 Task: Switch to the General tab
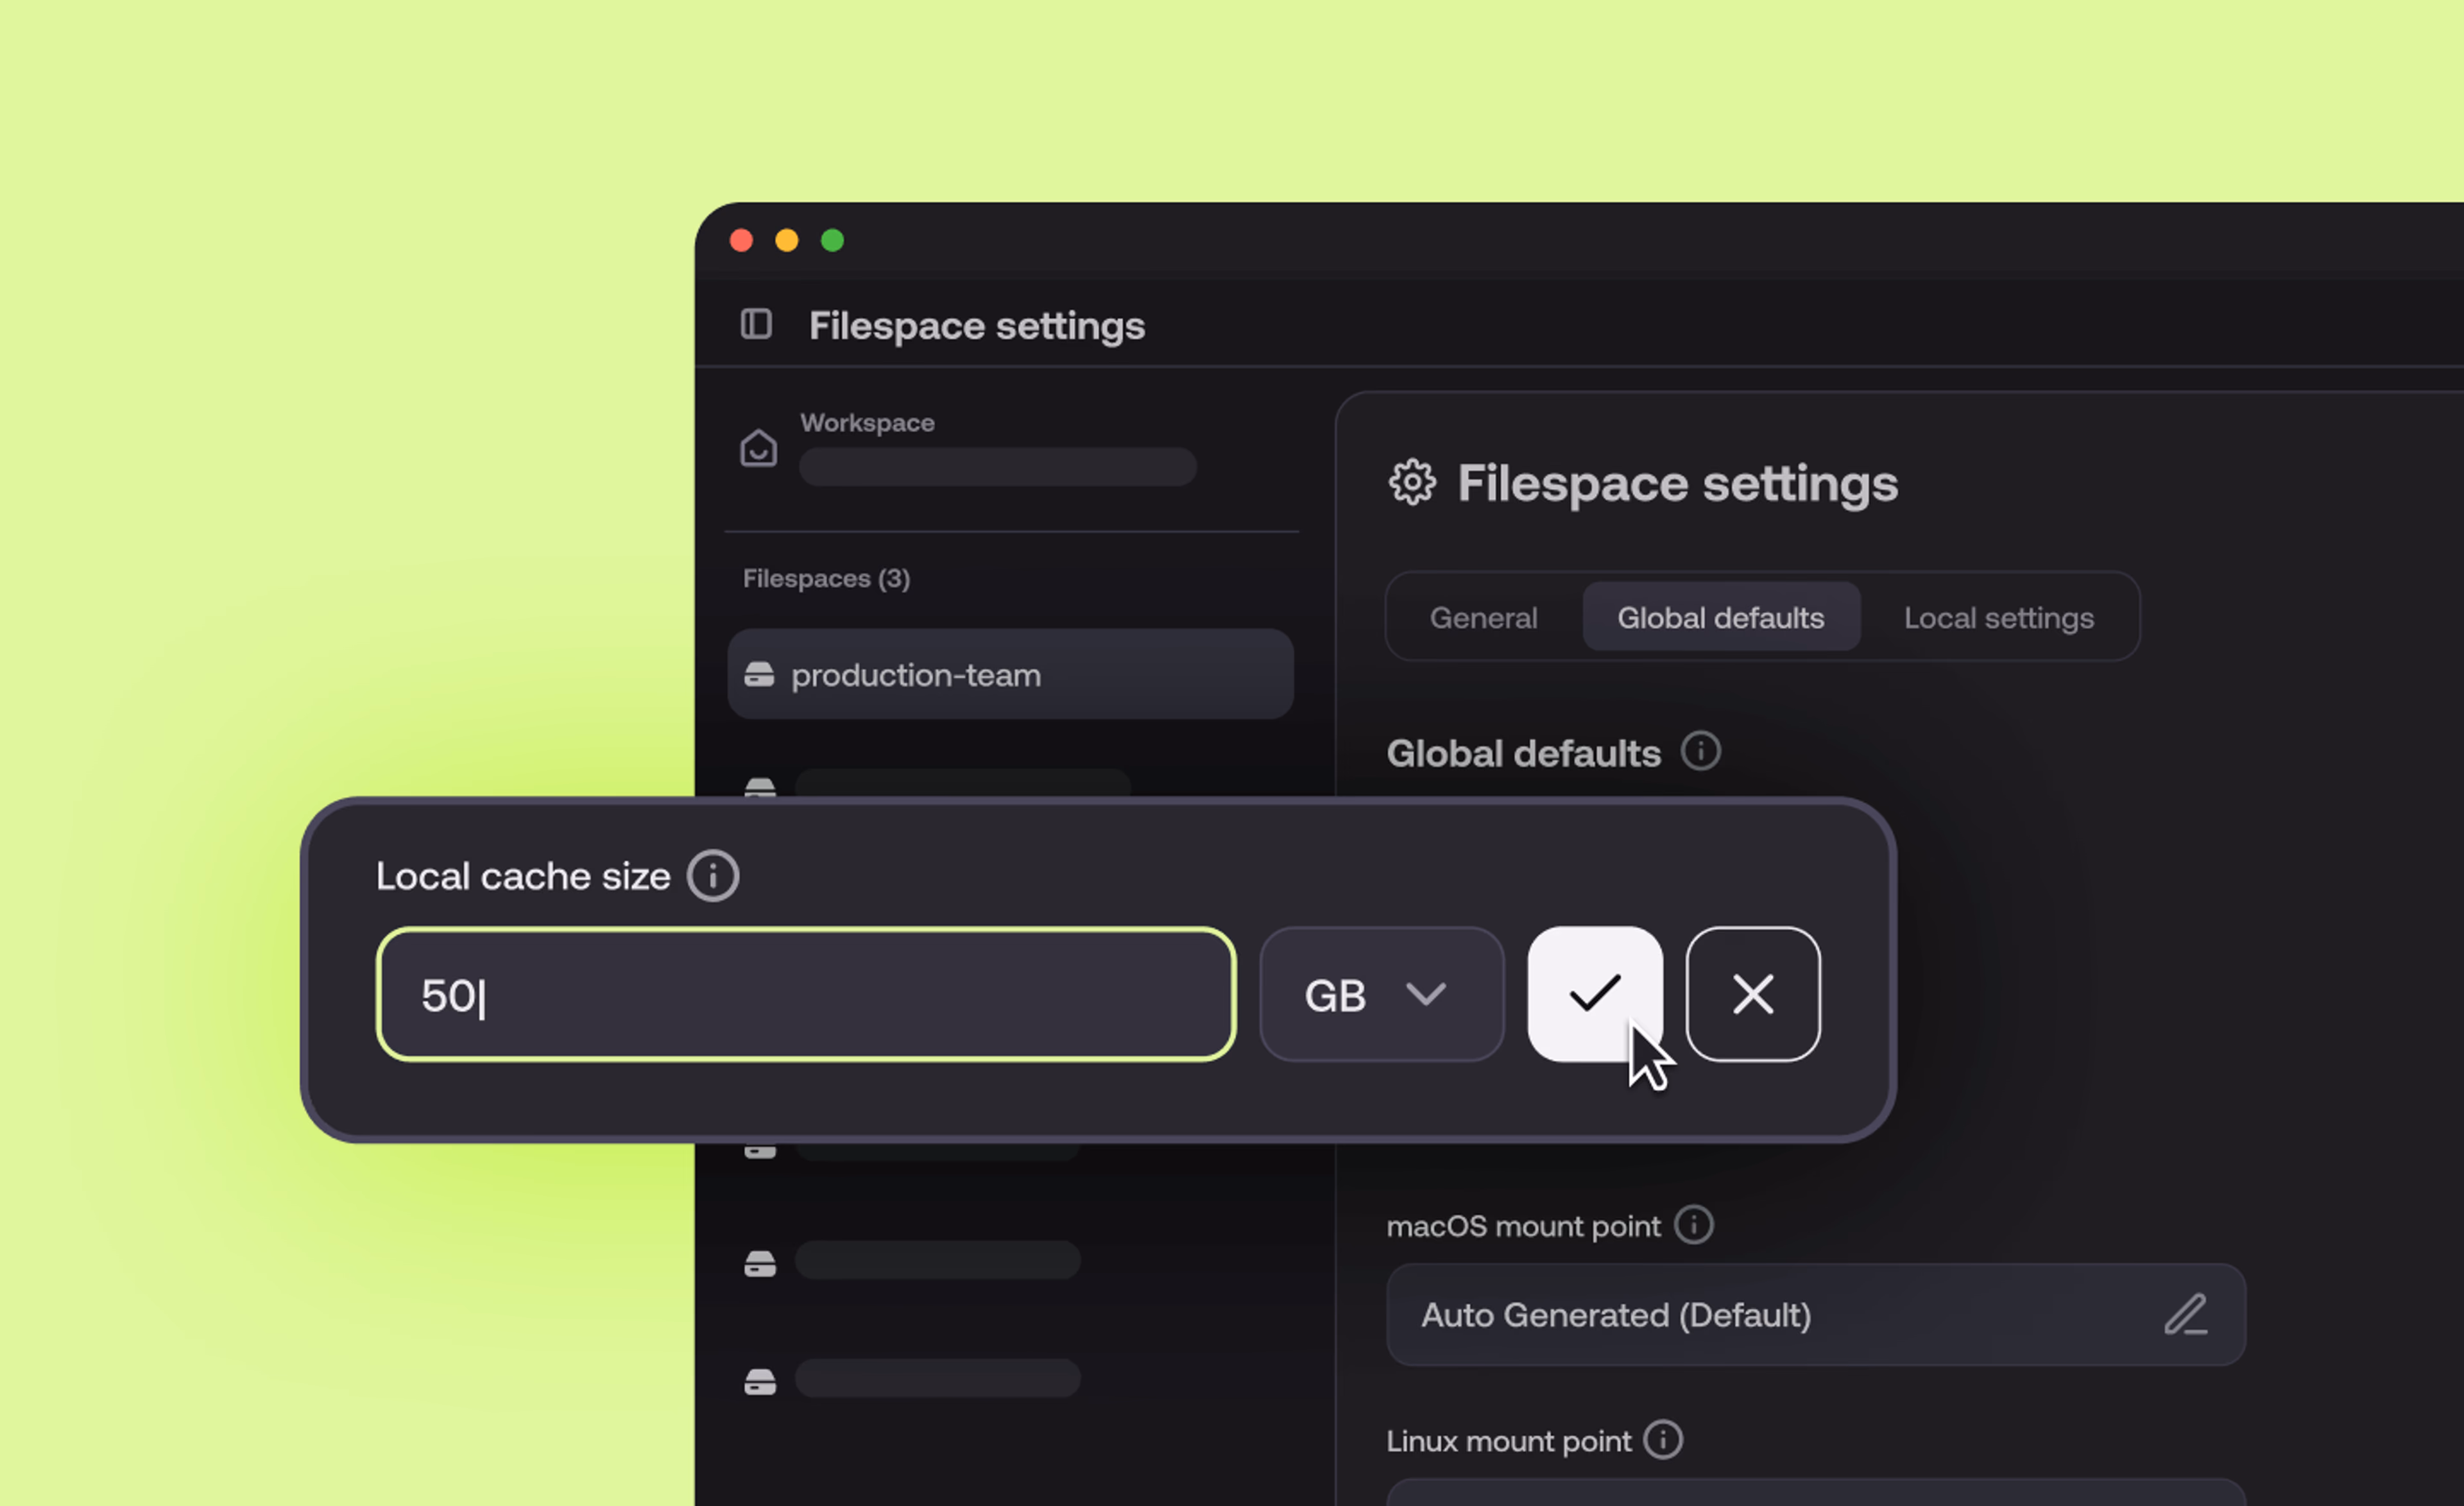(x=1484, y=617)
